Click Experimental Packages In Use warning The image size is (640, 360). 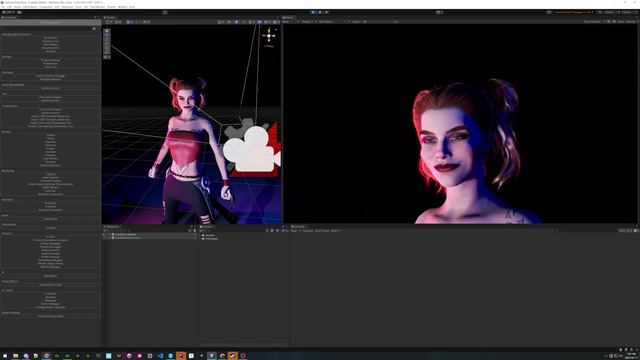573,12
